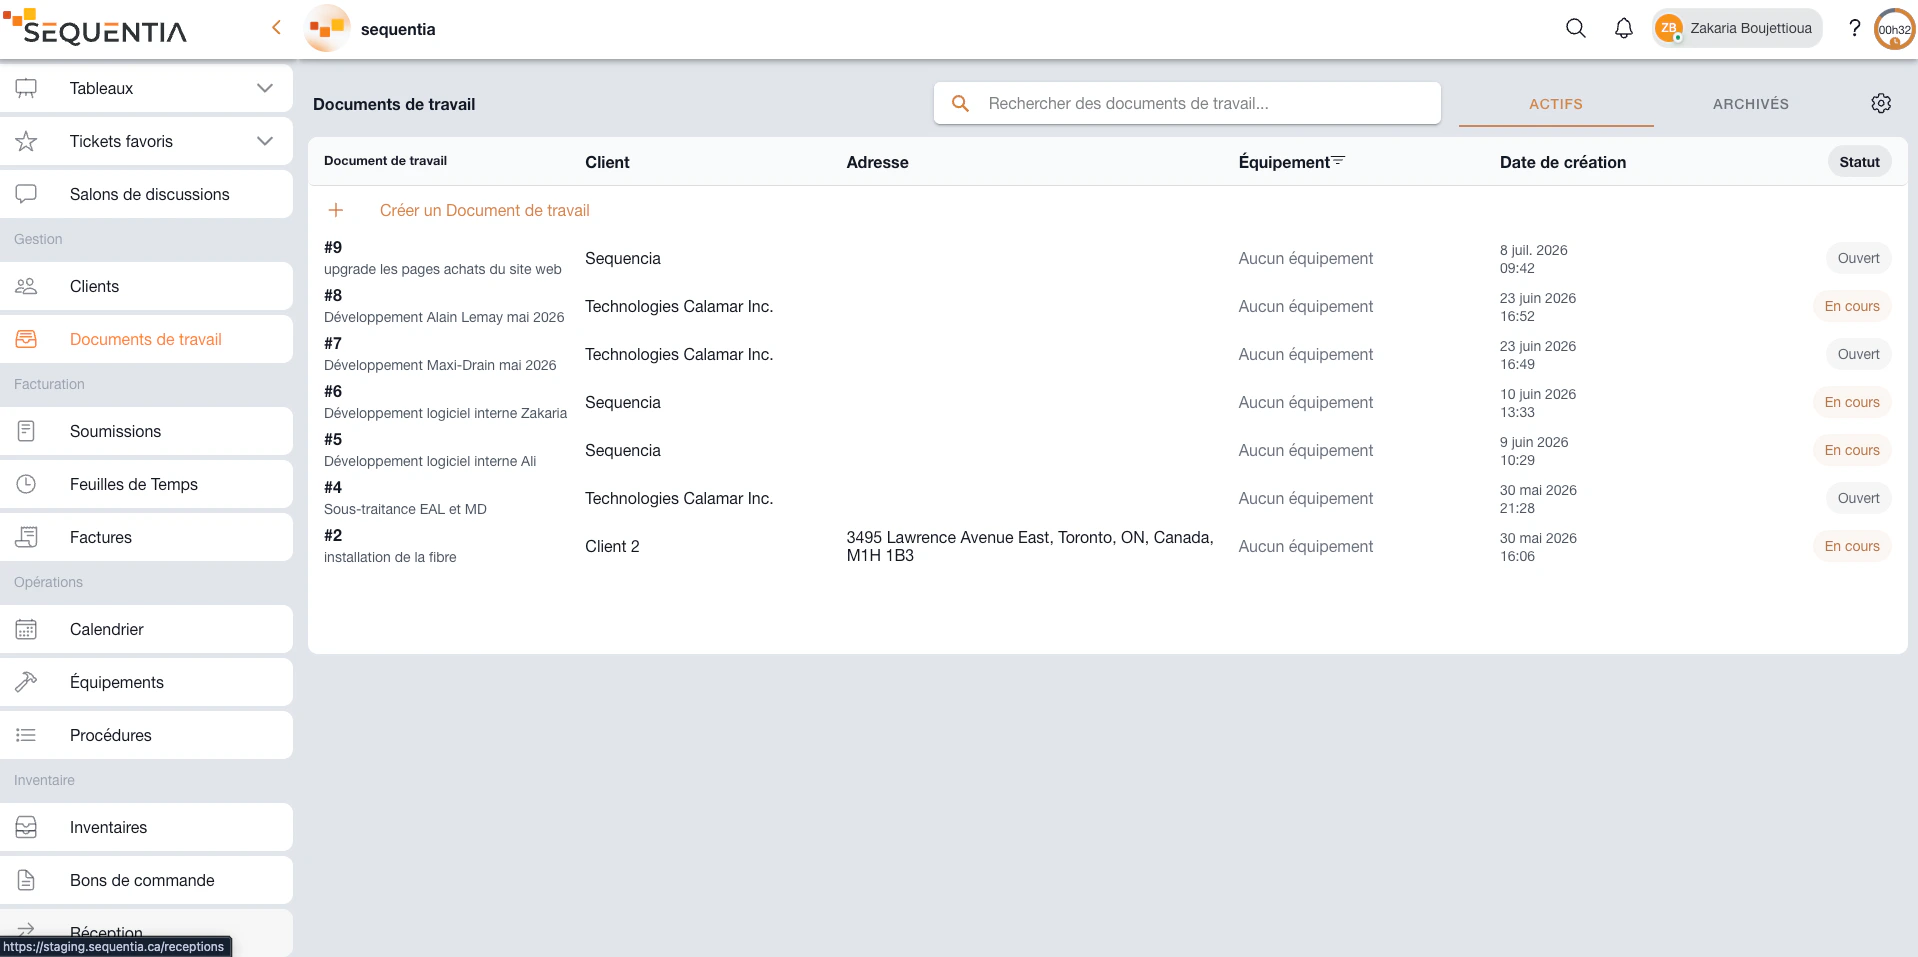Viewport: 1918px width, 957px height.
Task: Click the Tickets favoris star icon
Action: click(26, 141)
